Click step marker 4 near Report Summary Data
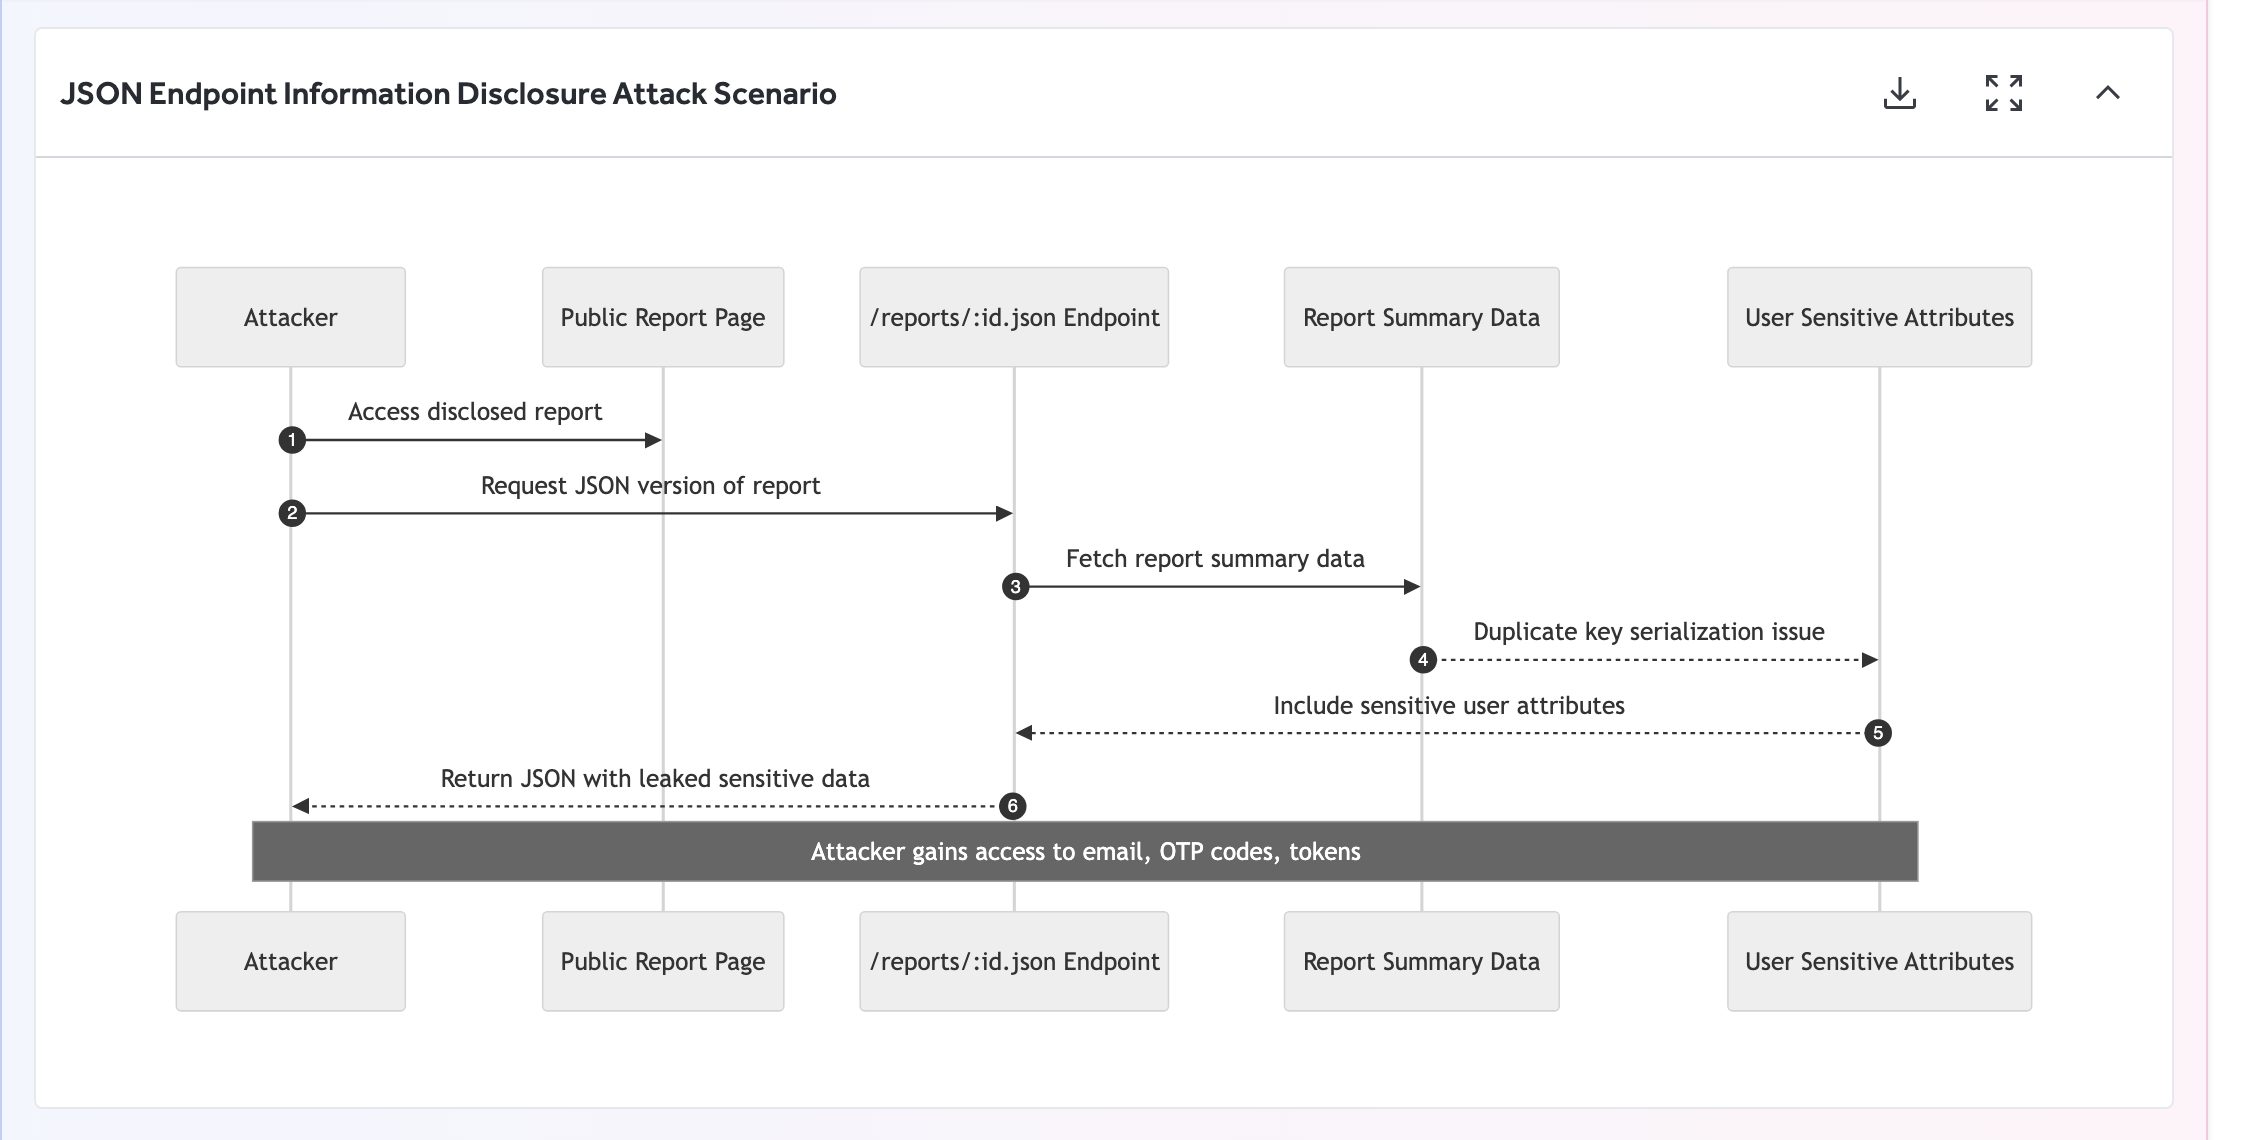The image size is (2254, 1140). pos(1421,660)
